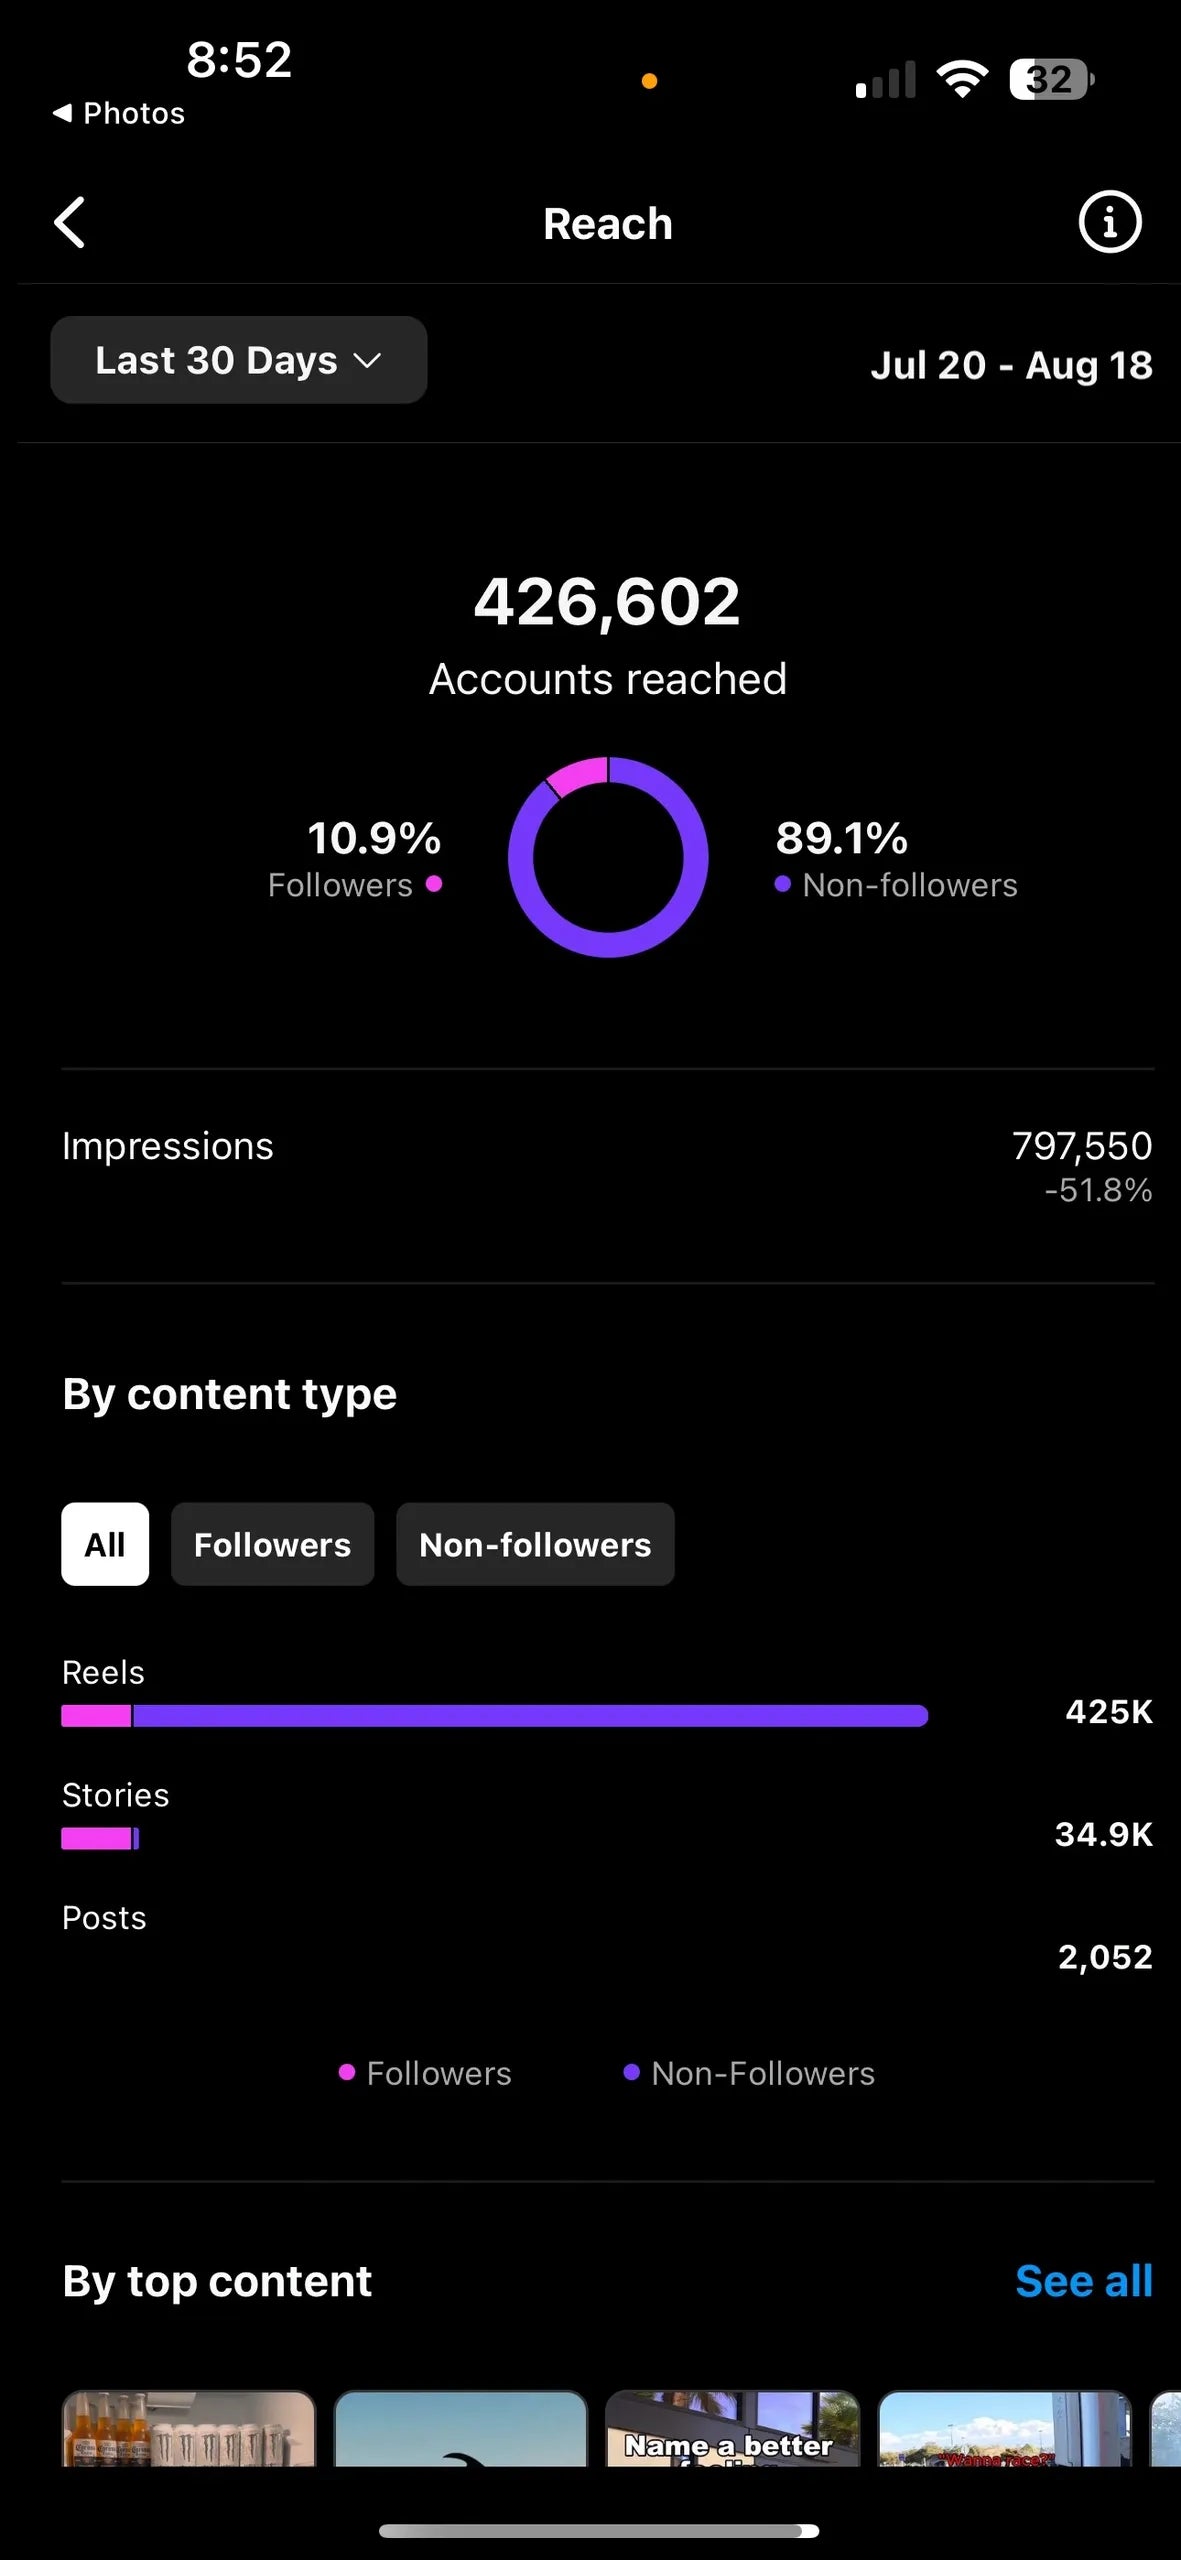The image size is (1181, 2560).
Task: Open the beer bottles top content thumbnail
Action: (x=189, y=2428)
